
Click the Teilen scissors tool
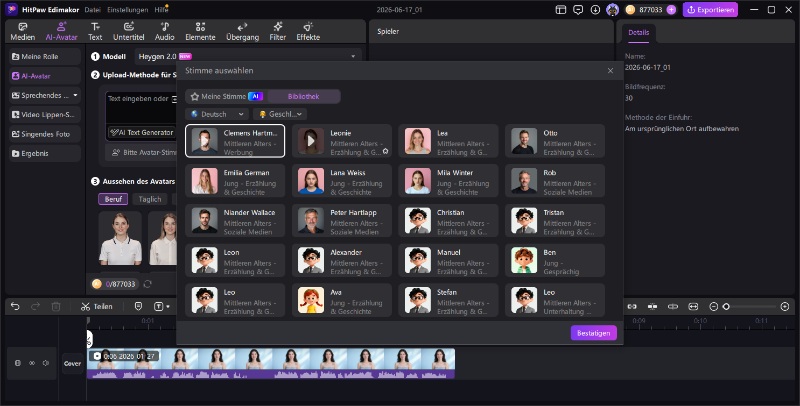(96, 307)
